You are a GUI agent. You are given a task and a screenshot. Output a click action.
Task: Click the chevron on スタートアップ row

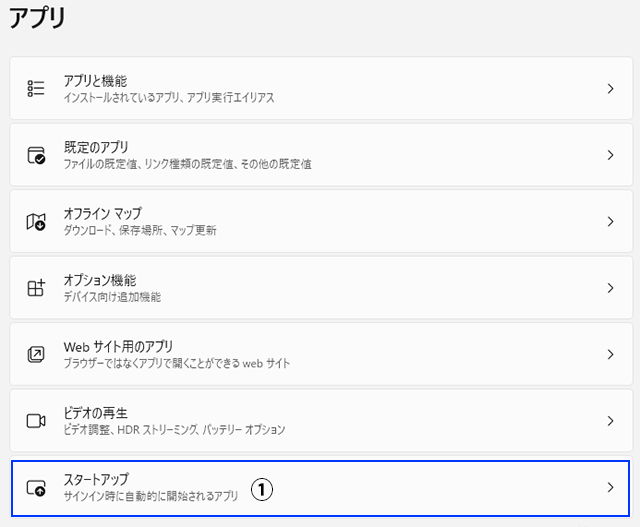[610, 488]
